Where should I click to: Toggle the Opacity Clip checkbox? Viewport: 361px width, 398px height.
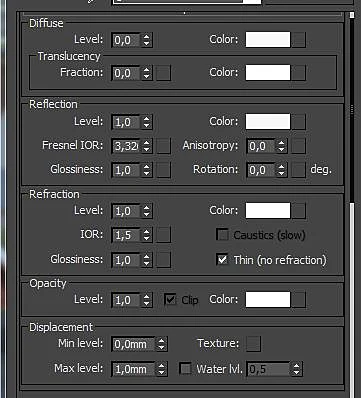(170, 300)
